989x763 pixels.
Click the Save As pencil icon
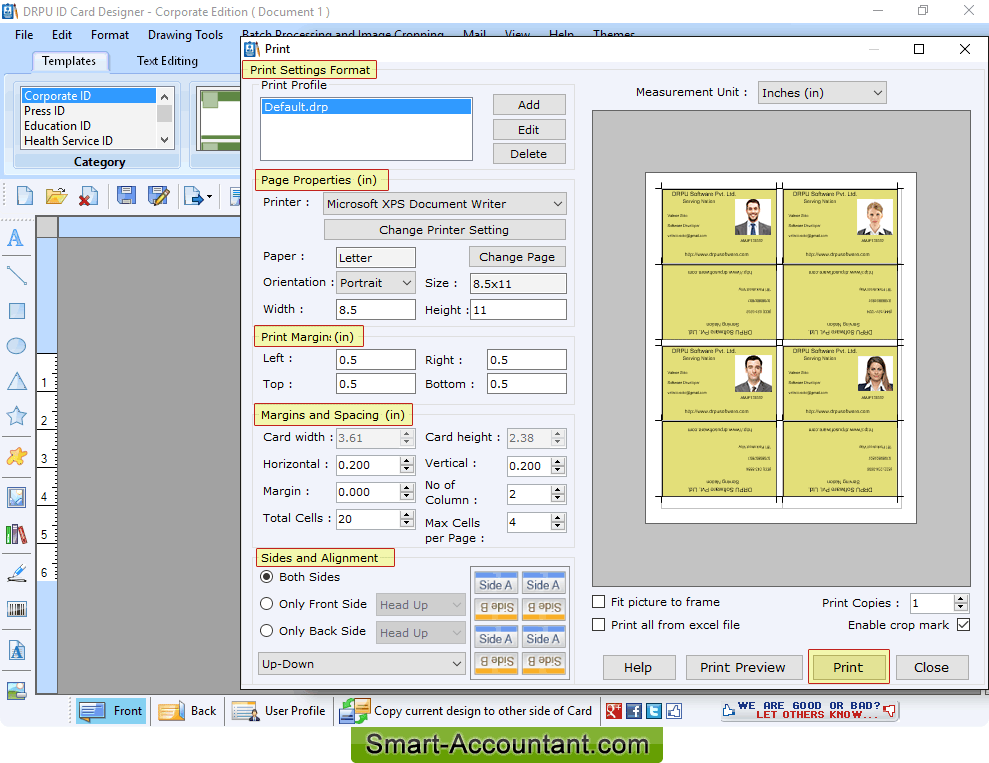pyautogui.click(x=158, y=195)
